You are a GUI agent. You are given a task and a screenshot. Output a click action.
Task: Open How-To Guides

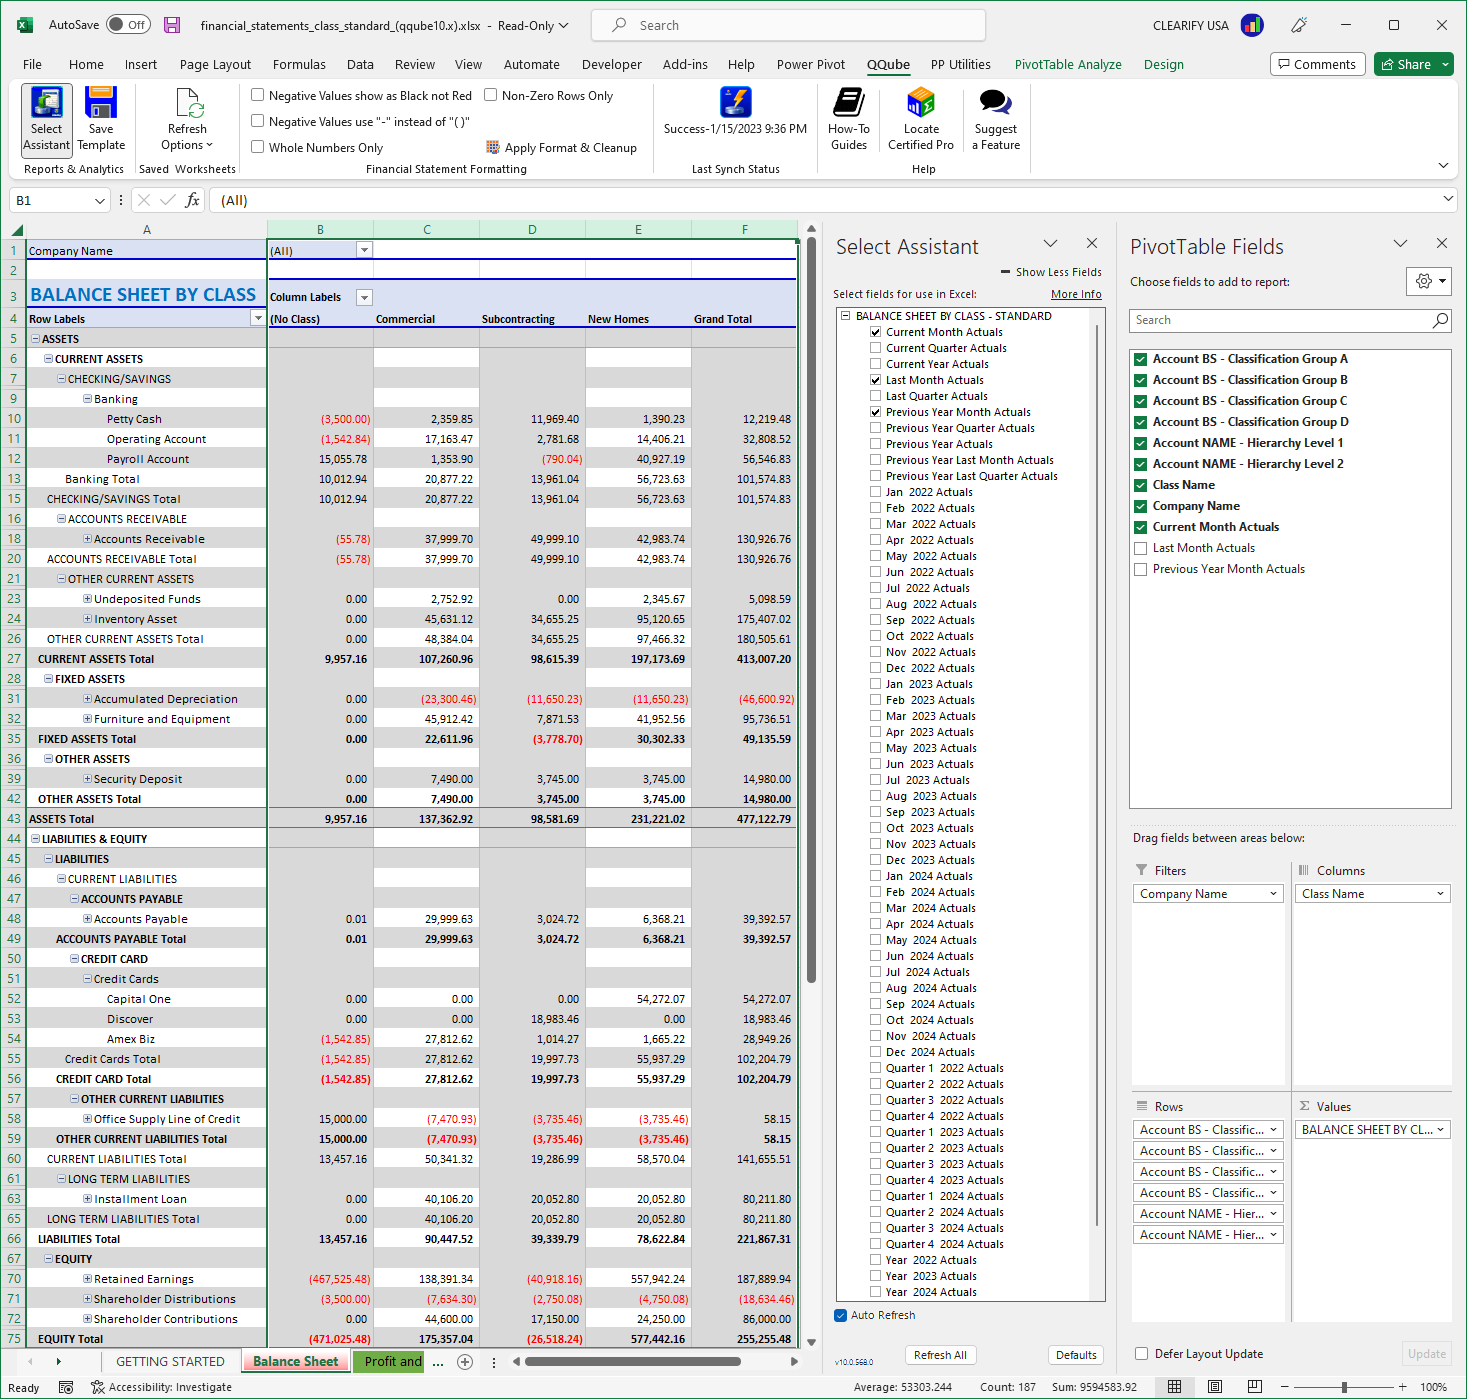[848, 118]
